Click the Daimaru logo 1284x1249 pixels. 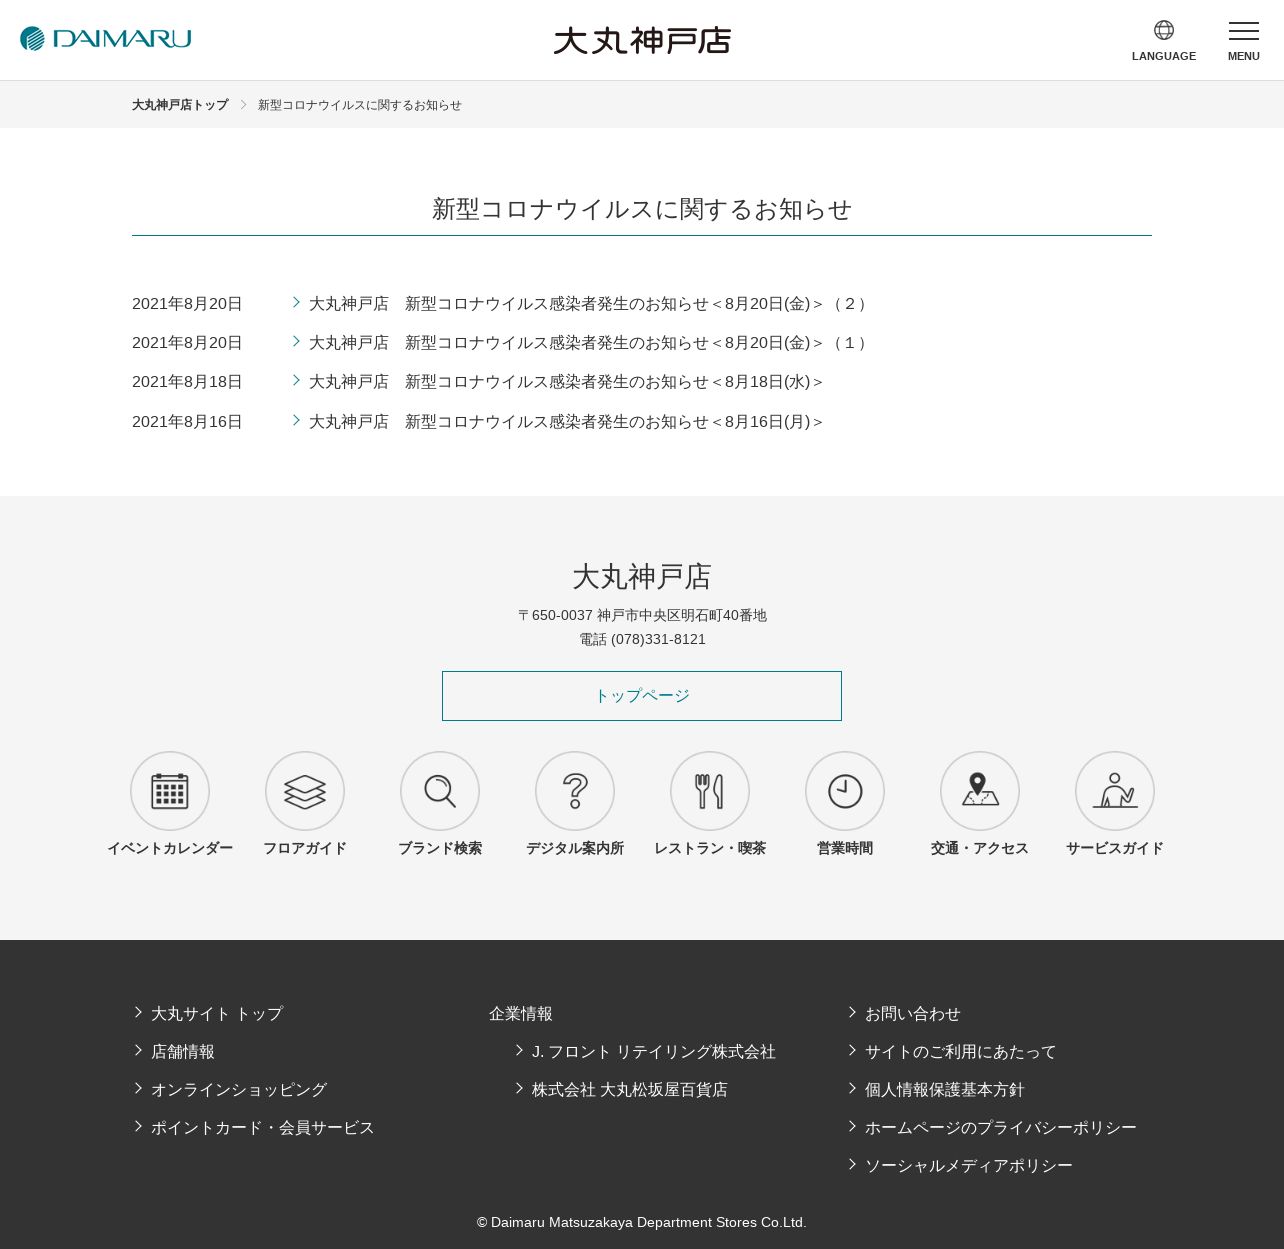click(x=106, y=39)
